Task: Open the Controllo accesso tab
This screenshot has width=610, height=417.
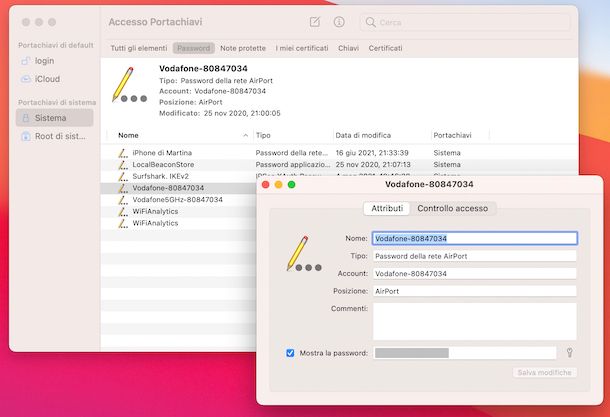Action: coord(452,208)
